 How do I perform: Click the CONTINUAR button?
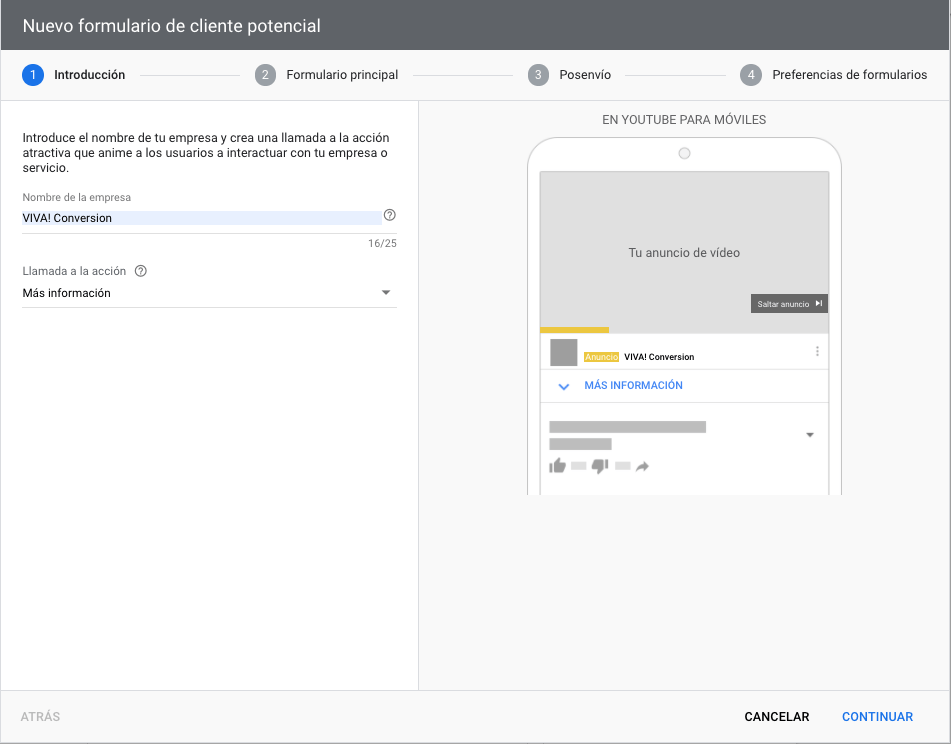point(877,717)
